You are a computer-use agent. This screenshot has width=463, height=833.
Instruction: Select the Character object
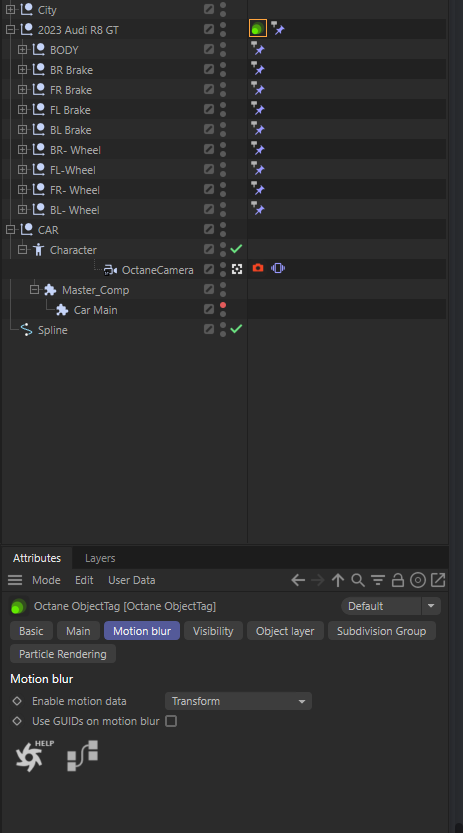point(73,250)
